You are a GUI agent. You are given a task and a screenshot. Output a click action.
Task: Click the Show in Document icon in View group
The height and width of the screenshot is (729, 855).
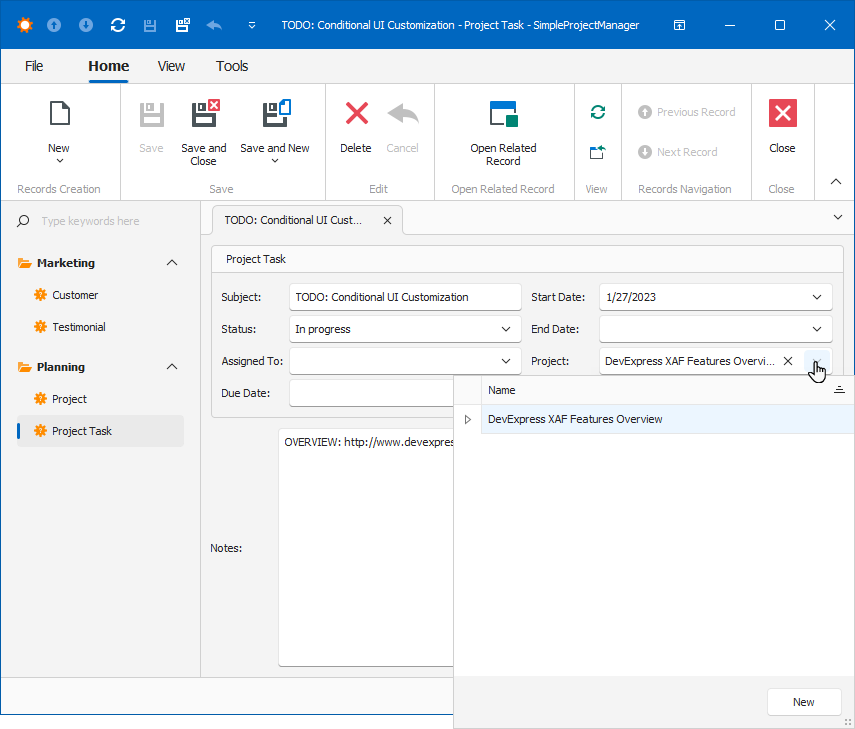(x=598, y=152)
